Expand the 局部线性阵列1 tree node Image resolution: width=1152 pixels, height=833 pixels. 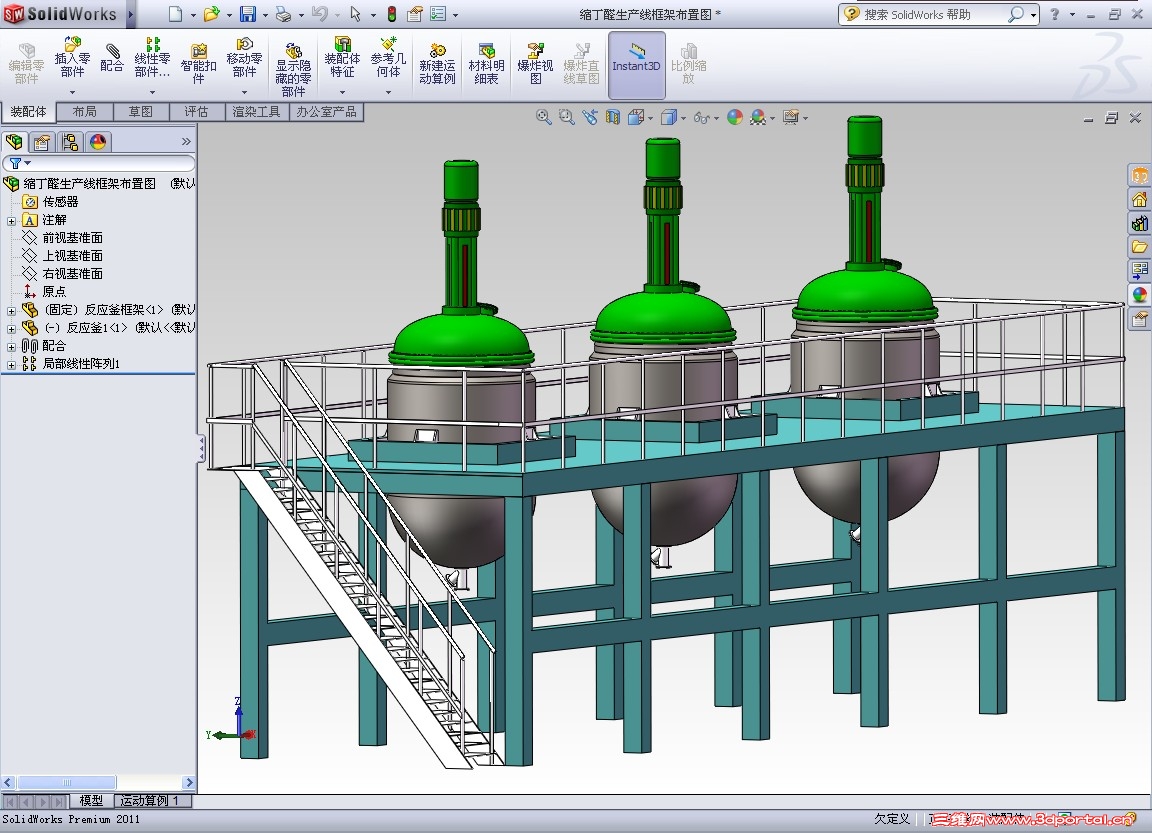pos(11,364)
